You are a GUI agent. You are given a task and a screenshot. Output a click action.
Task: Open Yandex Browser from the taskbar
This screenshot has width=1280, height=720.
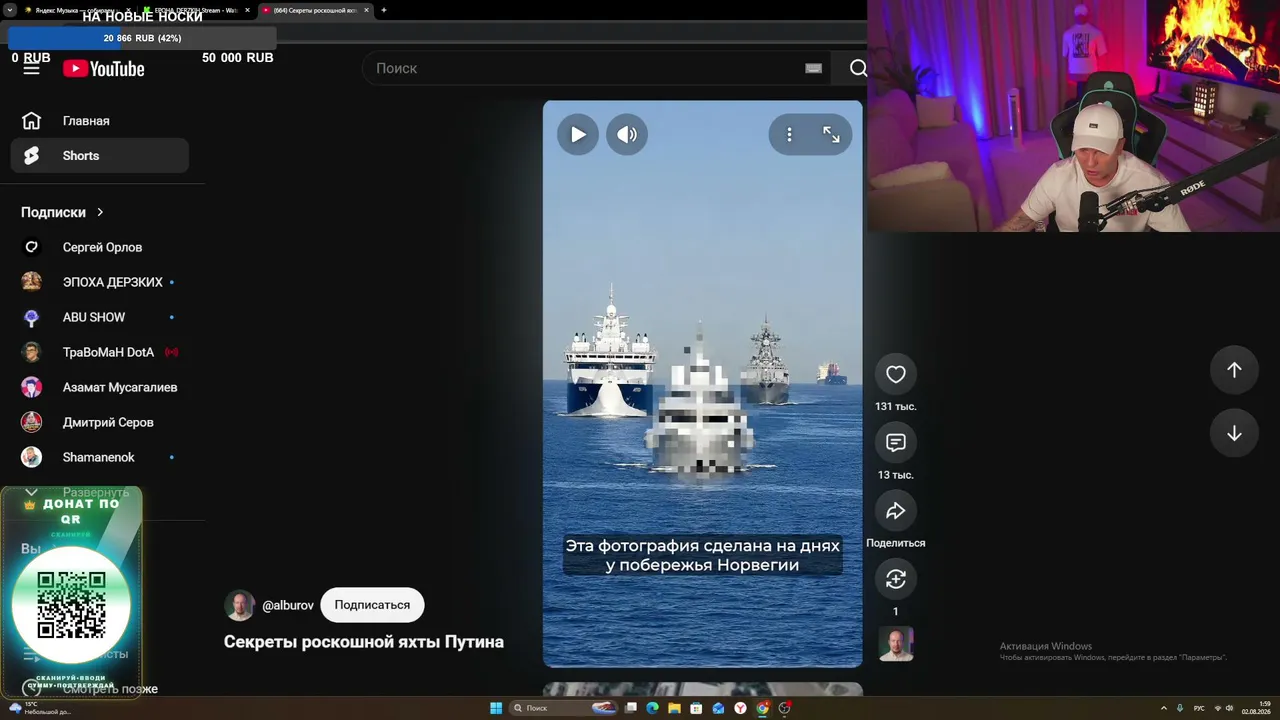point(741,708)
